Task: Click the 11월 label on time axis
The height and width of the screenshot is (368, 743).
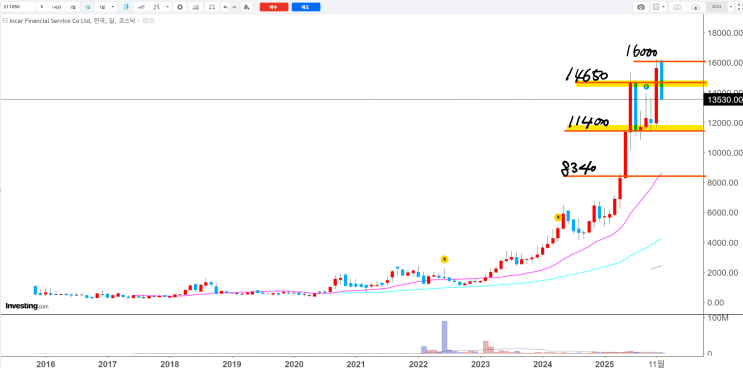Action: (656, 363)
